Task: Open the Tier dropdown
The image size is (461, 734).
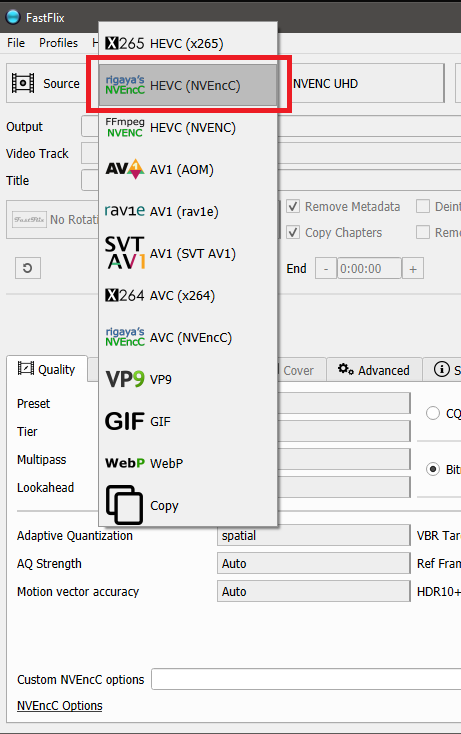Action: coord(344,432)
